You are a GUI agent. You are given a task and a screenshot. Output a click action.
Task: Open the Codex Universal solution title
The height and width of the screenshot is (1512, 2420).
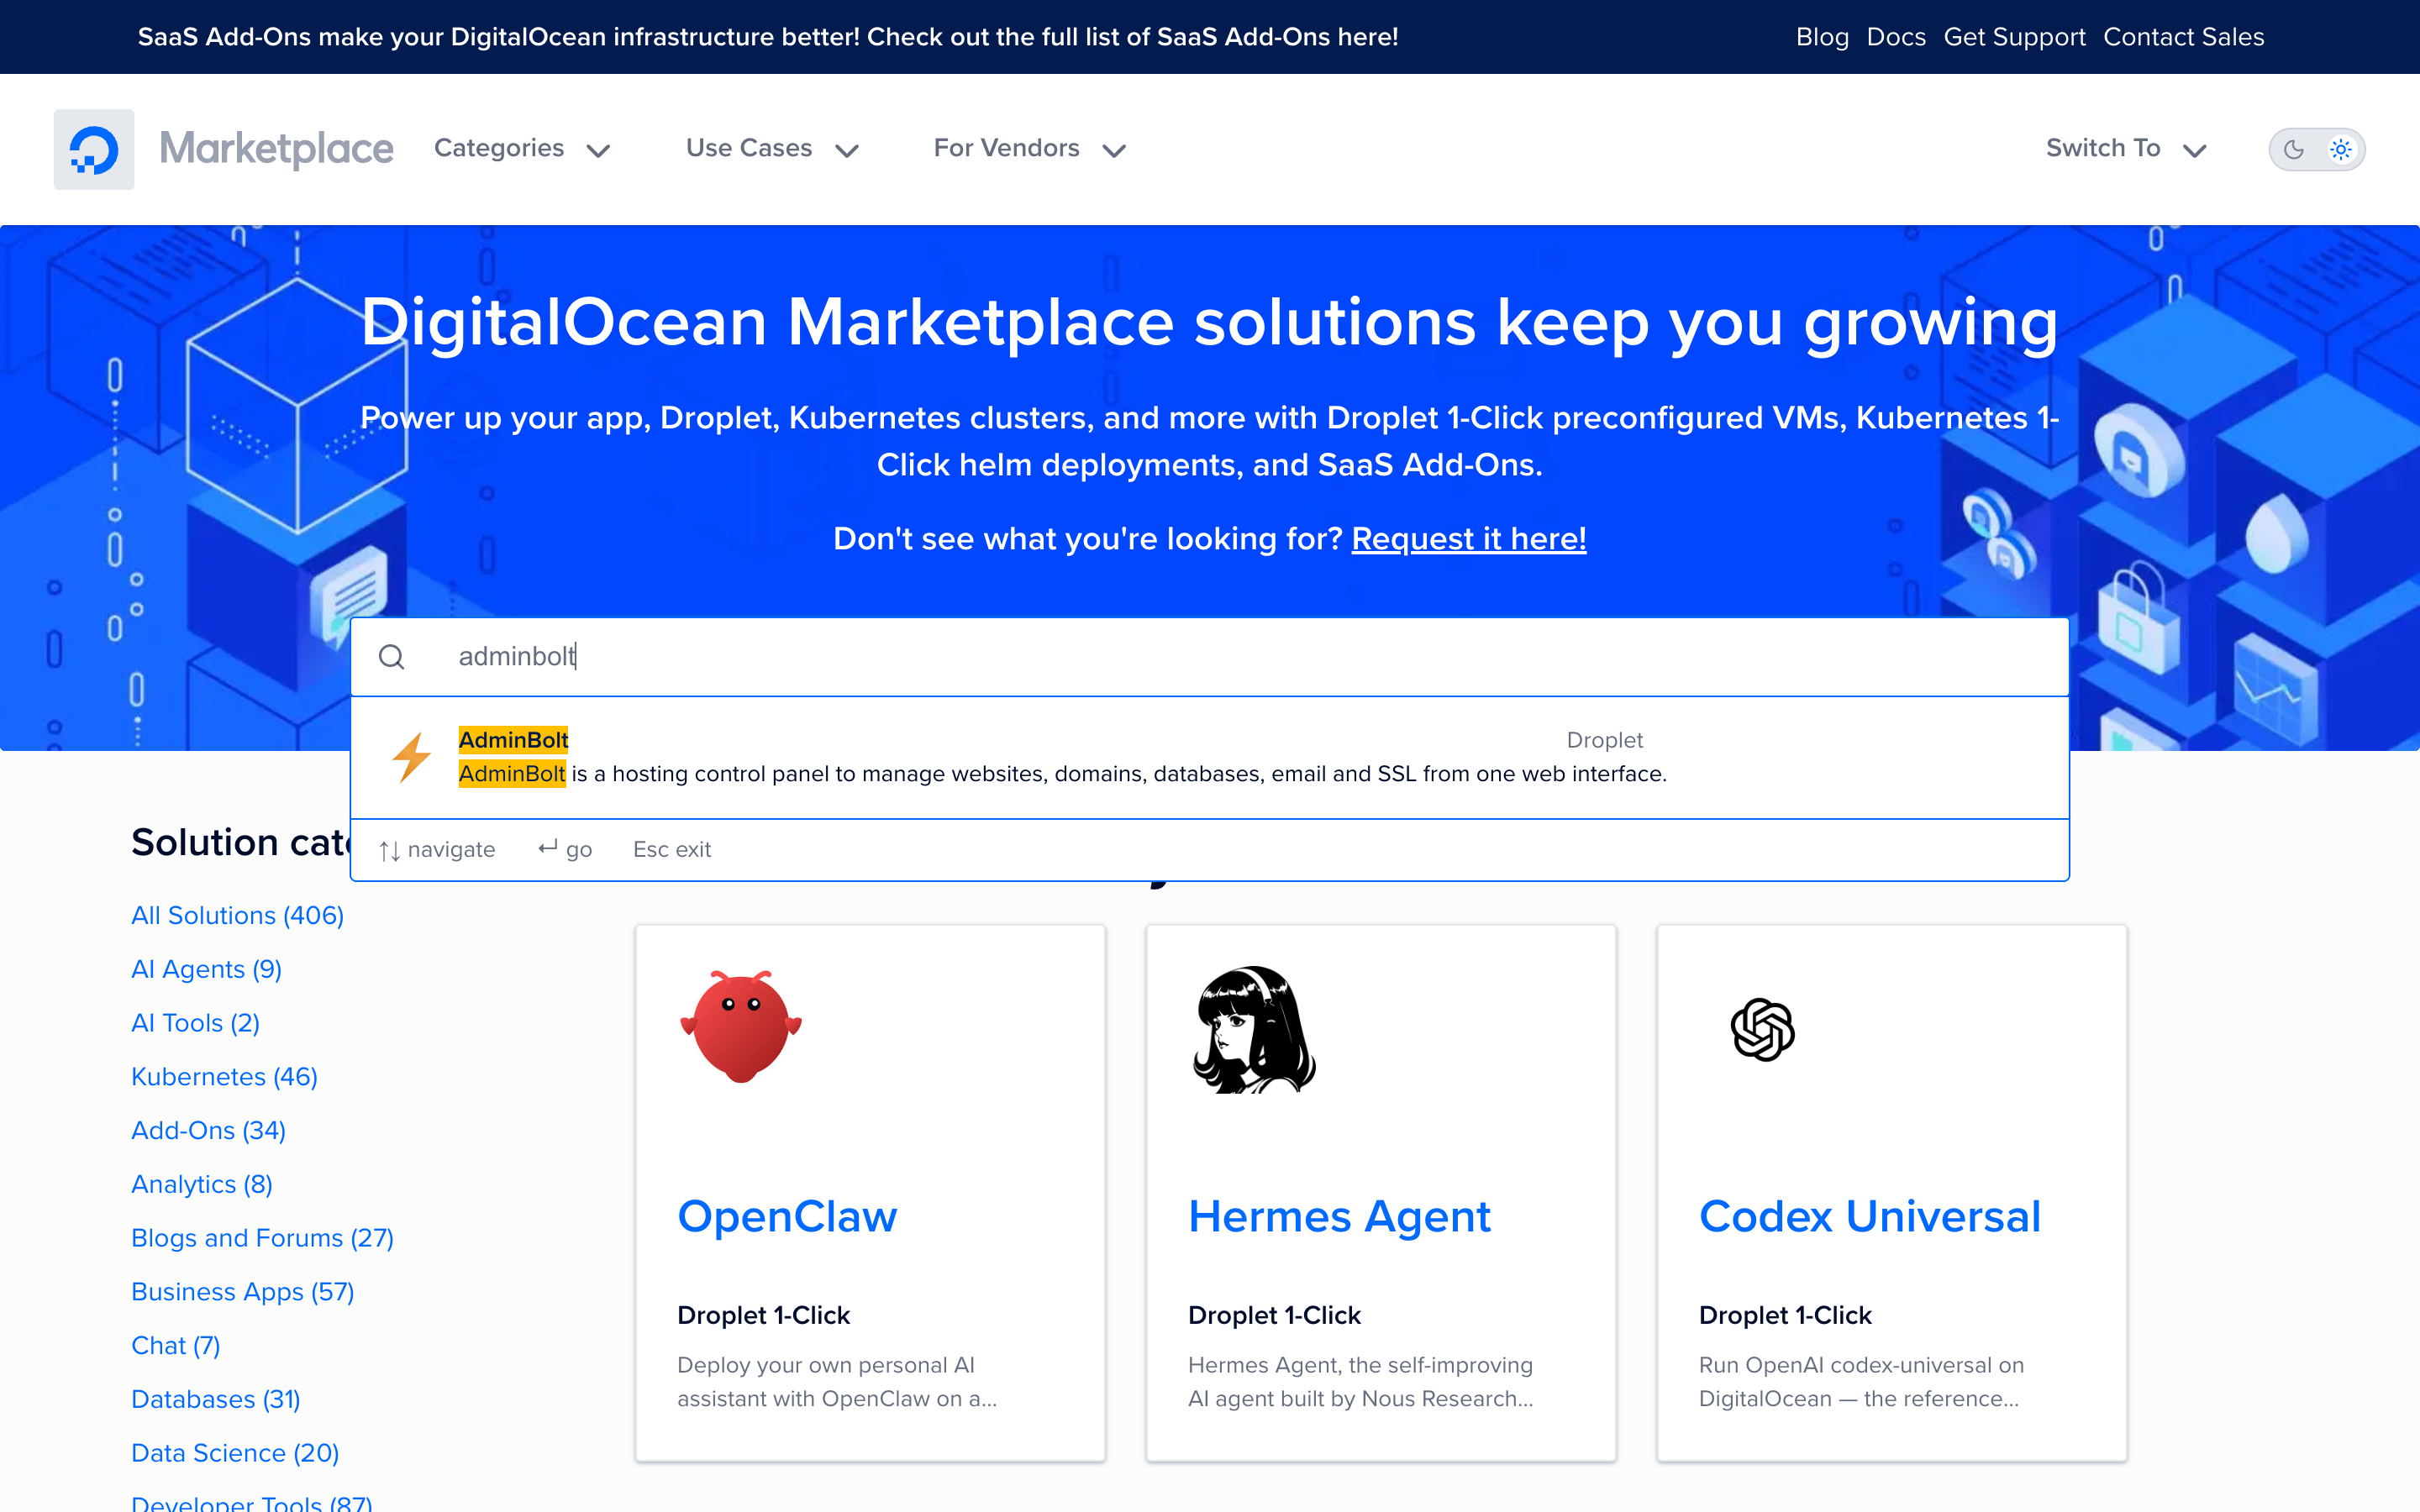(1869, 1217)
